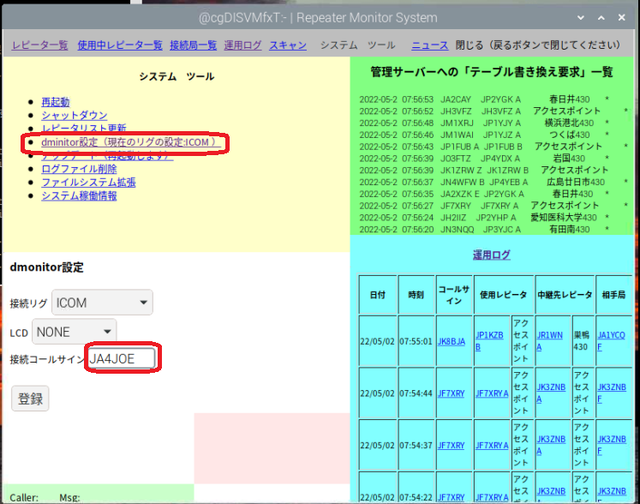The image size is (640, 504).
Task: Click the JA2CAY request row 07:56:53
Action: (484, 99)
